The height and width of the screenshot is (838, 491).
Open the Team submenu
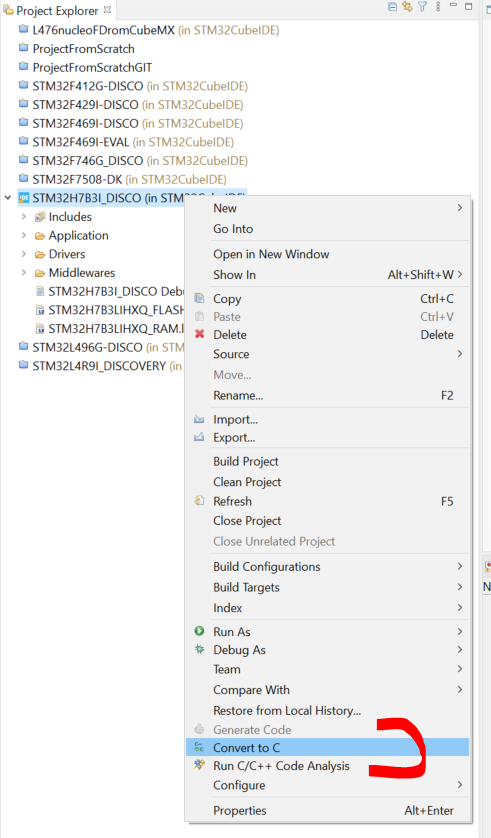click(x=328, y=669)
